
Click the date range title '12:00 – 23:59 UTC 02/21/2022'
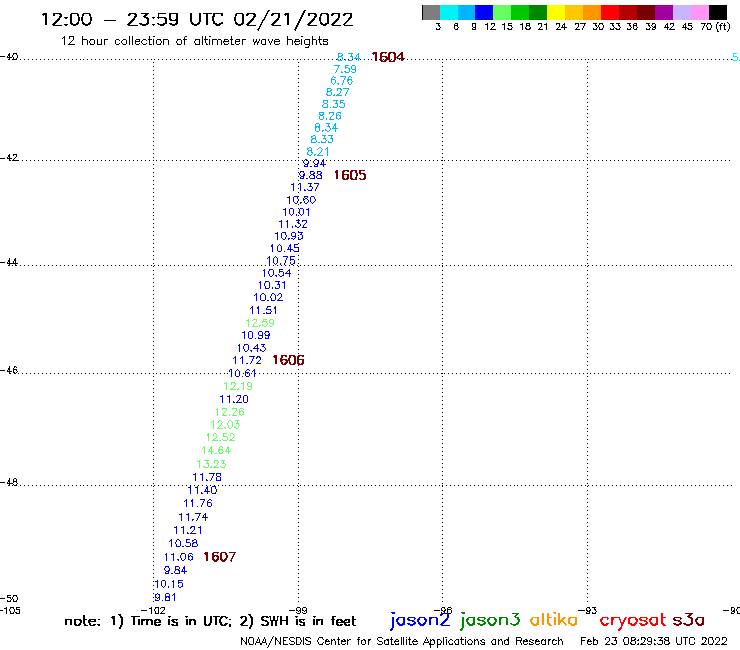(197, 20)
